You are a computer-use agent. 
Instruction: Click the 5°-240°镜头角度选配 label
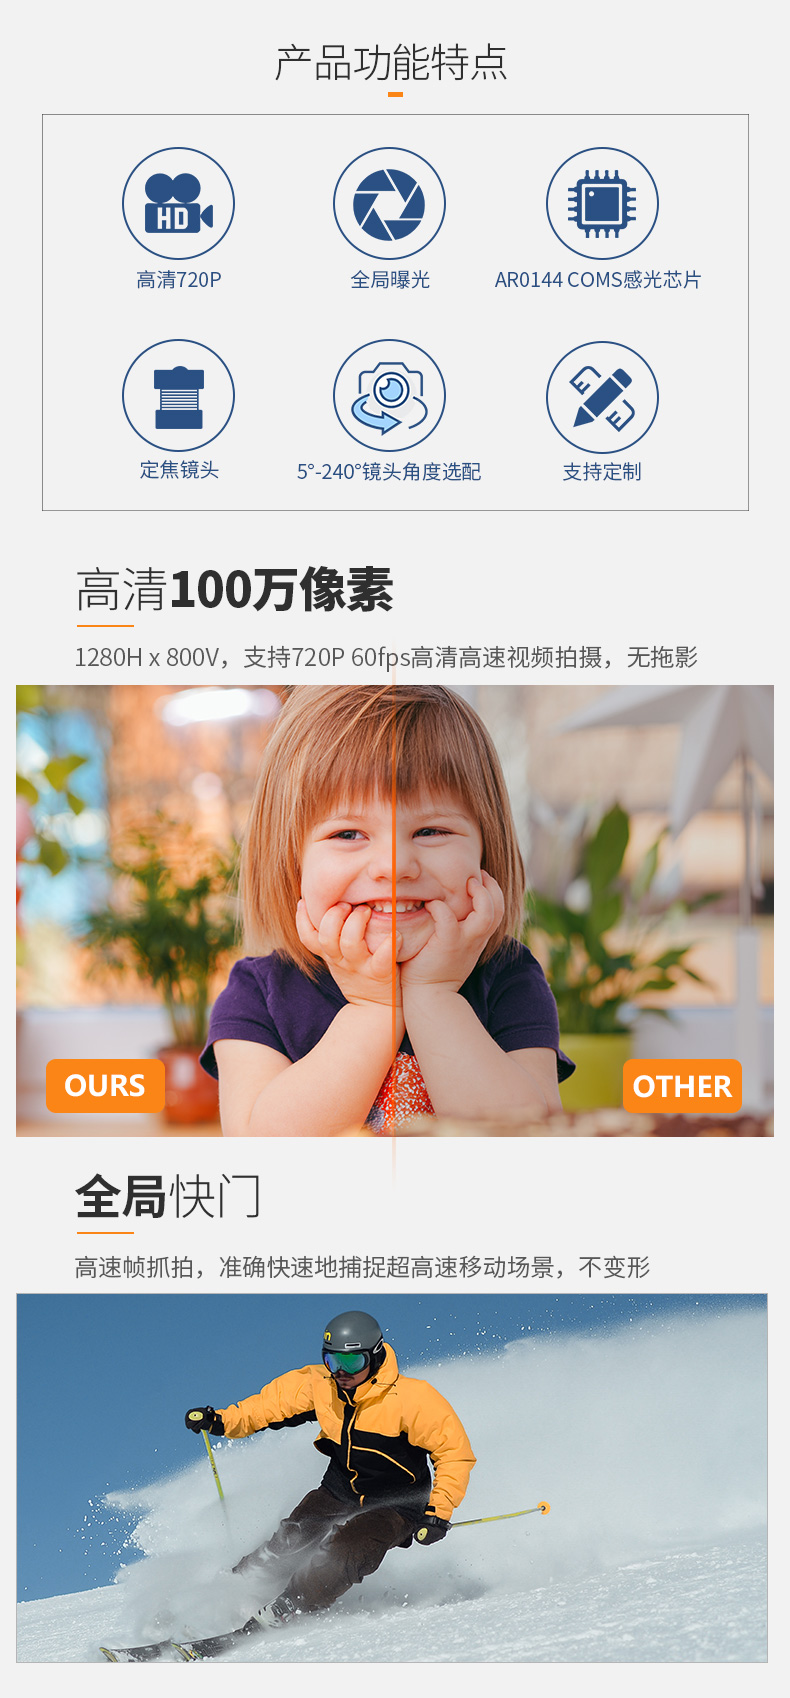[389, 472]
